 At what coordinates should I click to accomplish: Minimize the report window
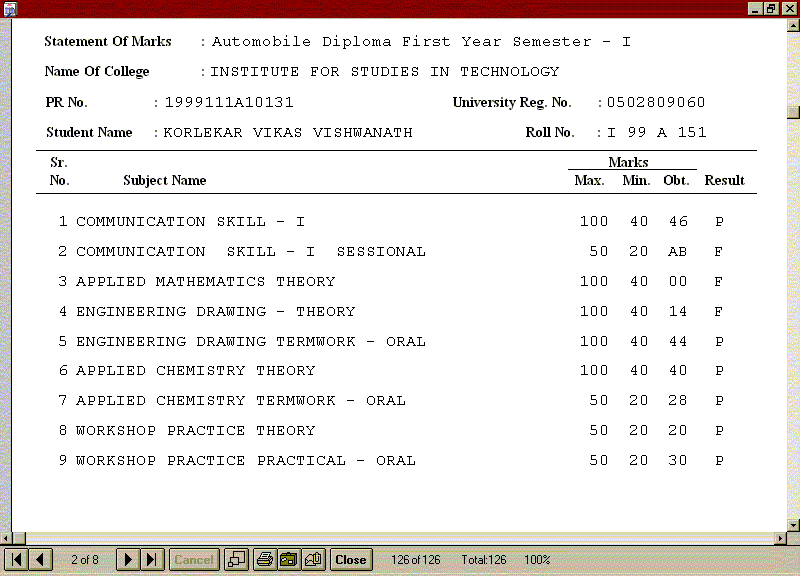coord(756,9)
